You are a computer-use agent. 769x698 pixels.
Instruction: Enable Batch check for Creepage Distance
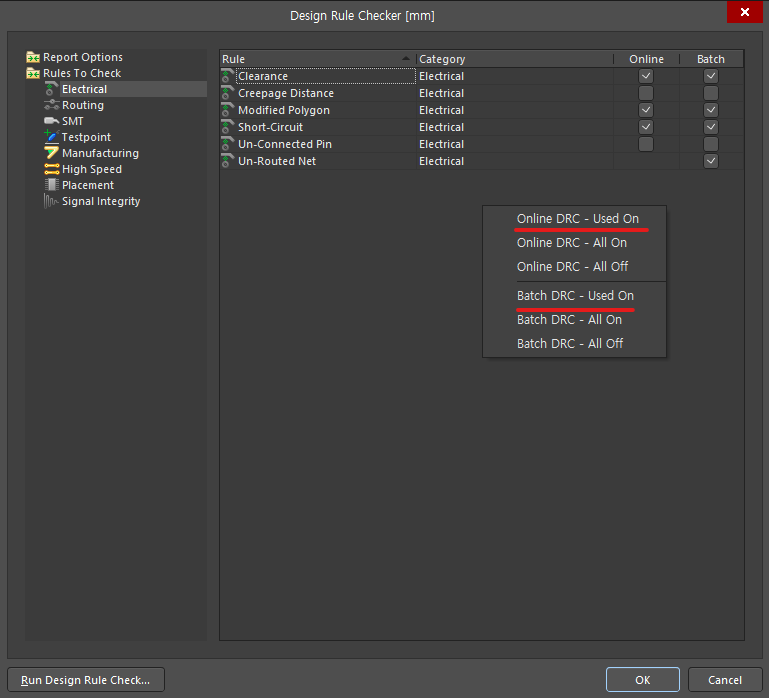point(711,93)
